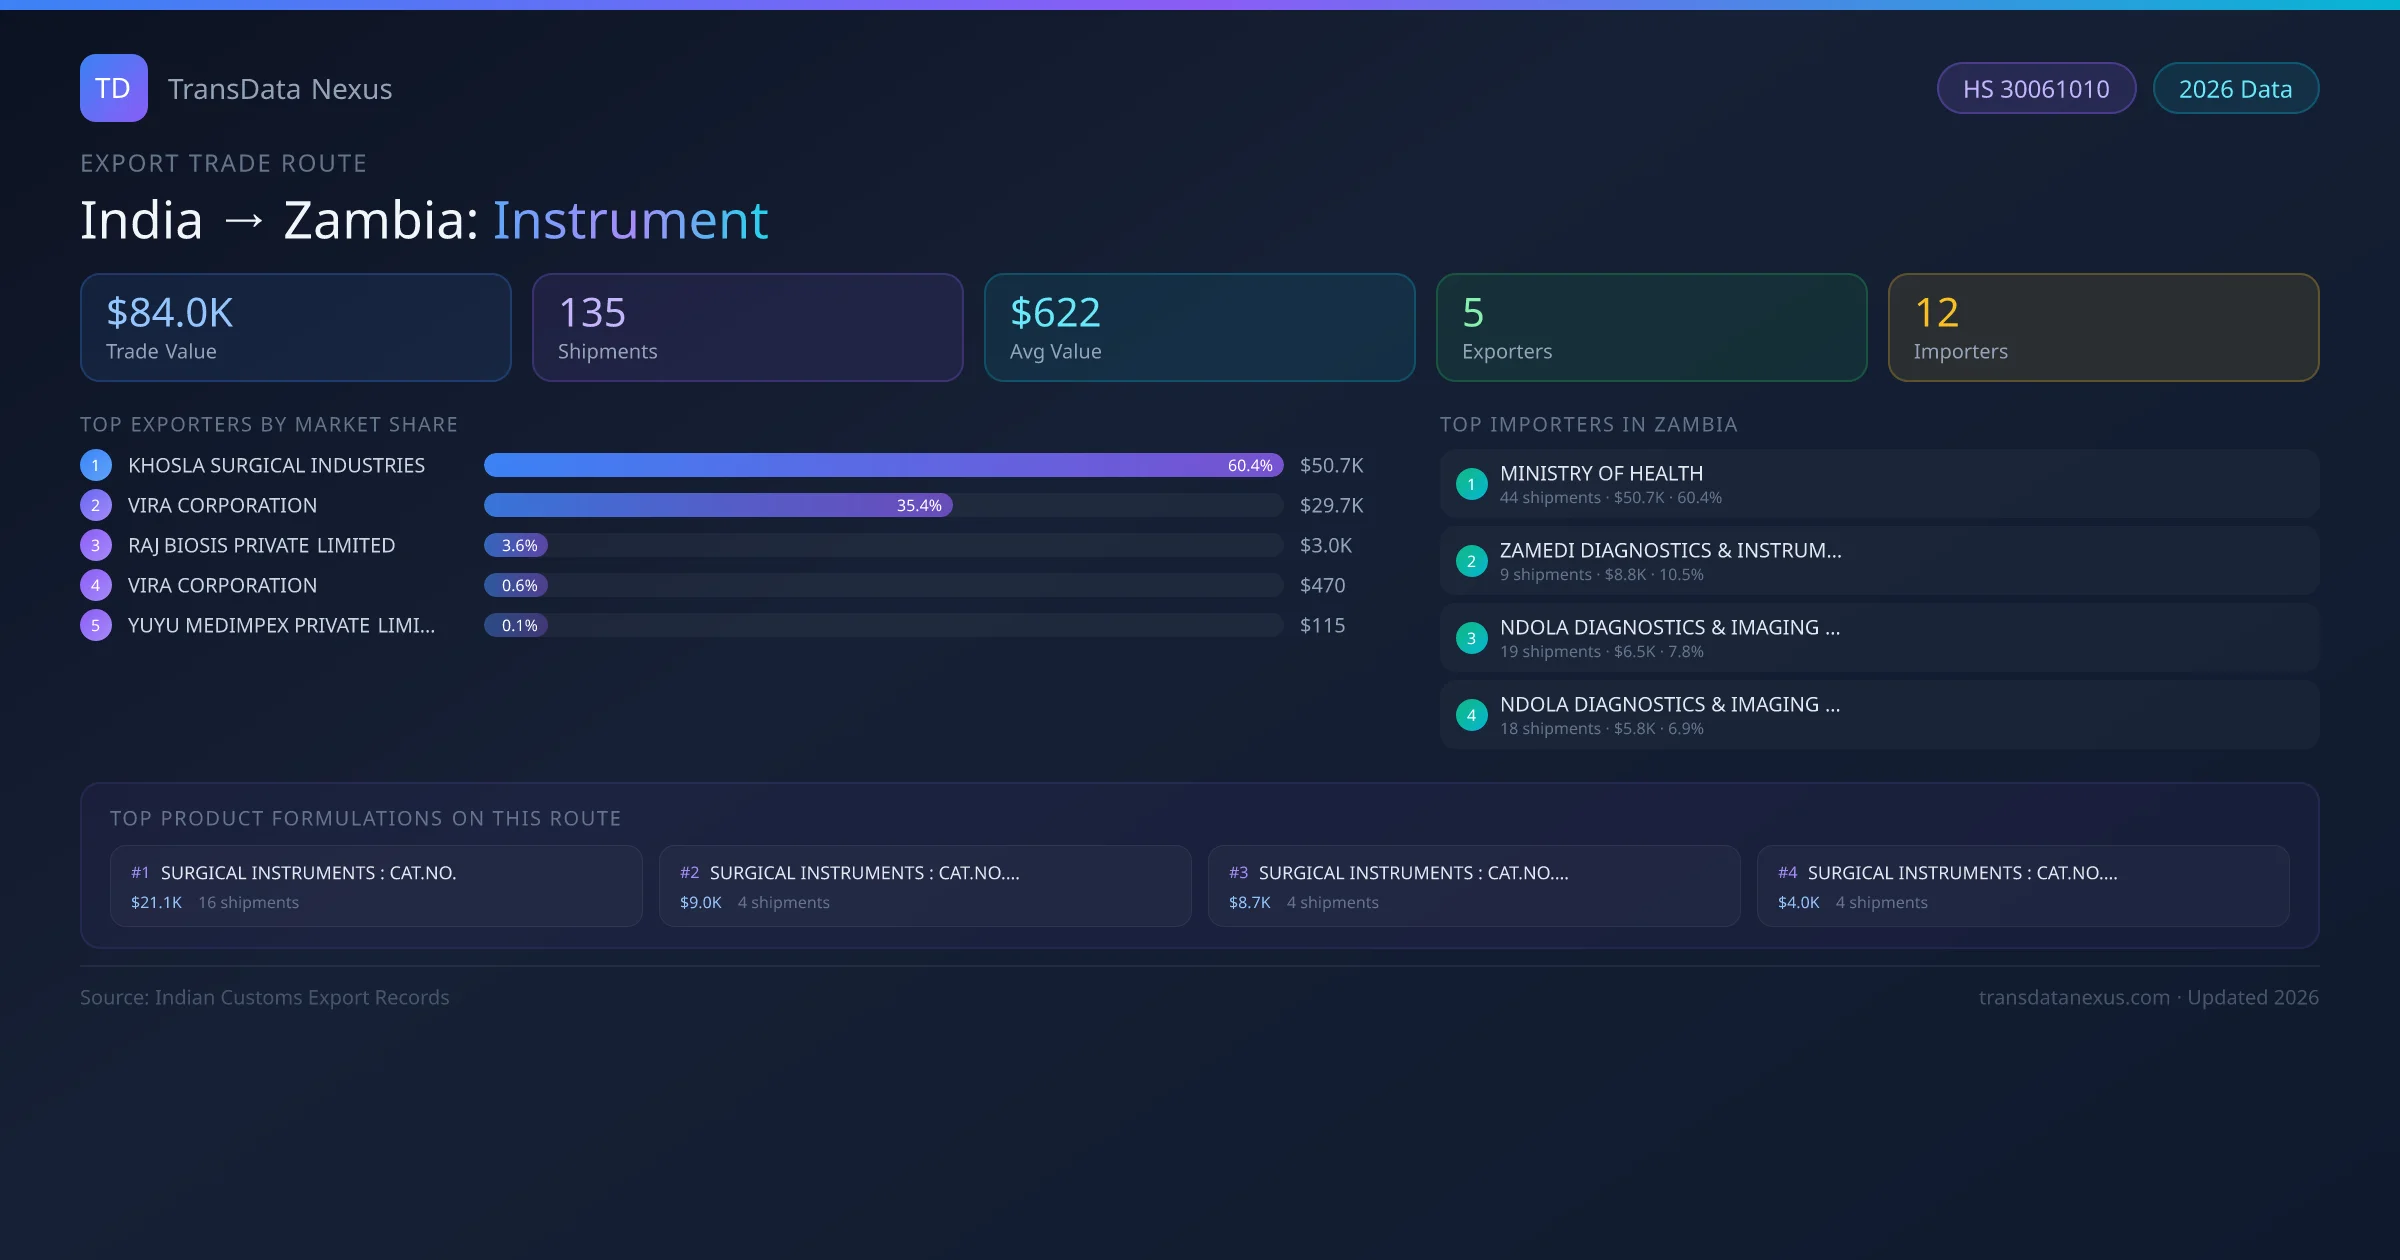Select the 2026 Data pill
Viewport: 2400px width, 1260px height.
click(2235, 89)
